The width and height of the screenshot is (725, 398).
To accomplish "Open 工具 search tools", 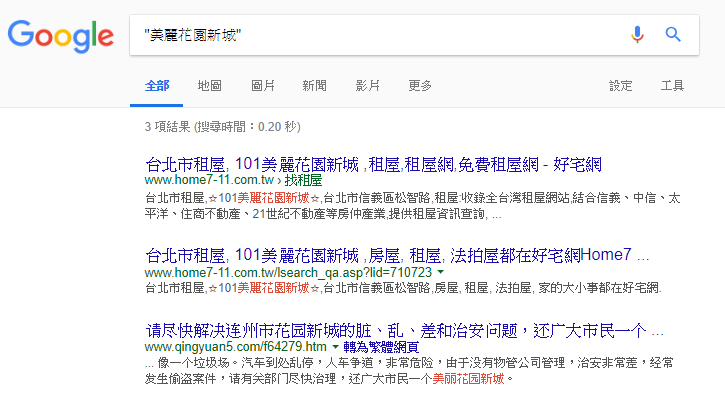I will 672,86.
